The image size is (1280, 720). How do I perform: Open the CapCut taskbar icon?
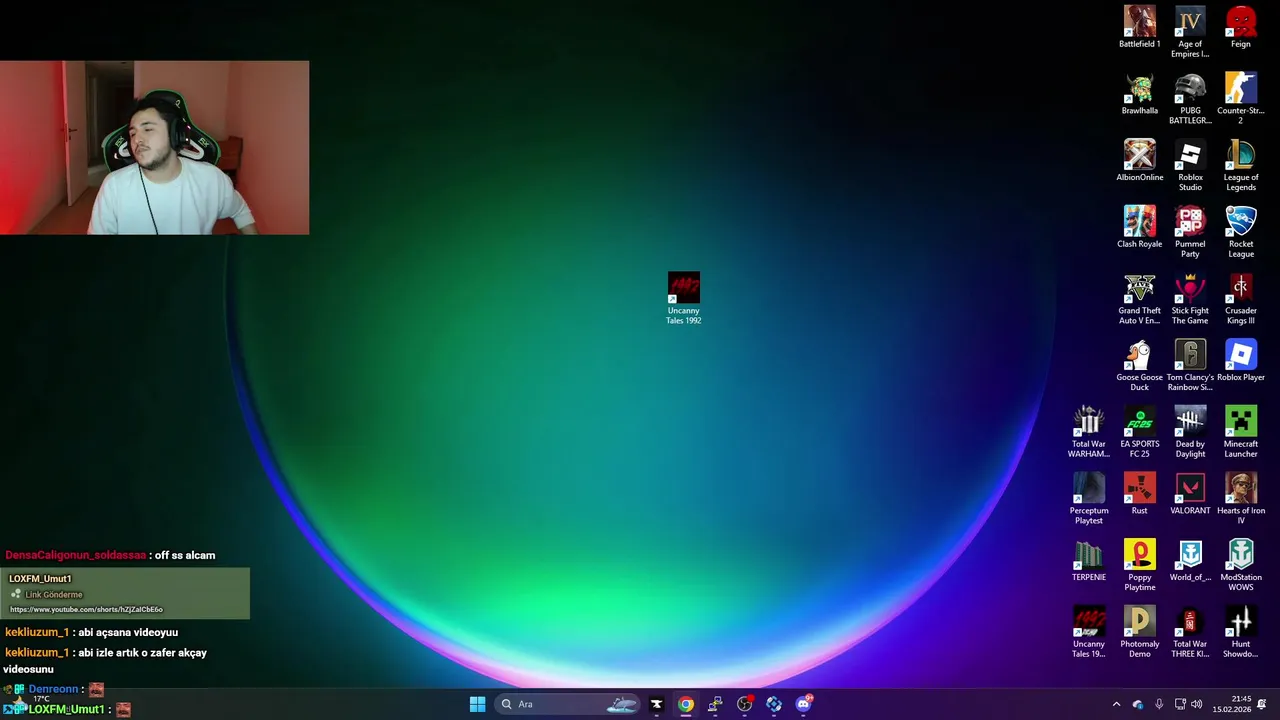pos(656,704)
